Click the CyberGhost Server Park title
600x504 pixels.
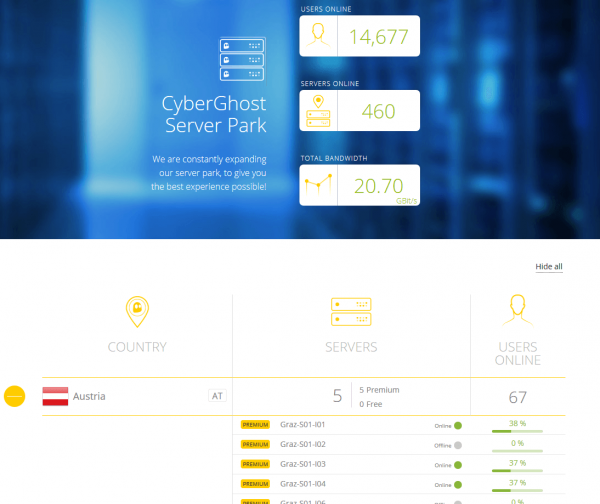[214, 114]
